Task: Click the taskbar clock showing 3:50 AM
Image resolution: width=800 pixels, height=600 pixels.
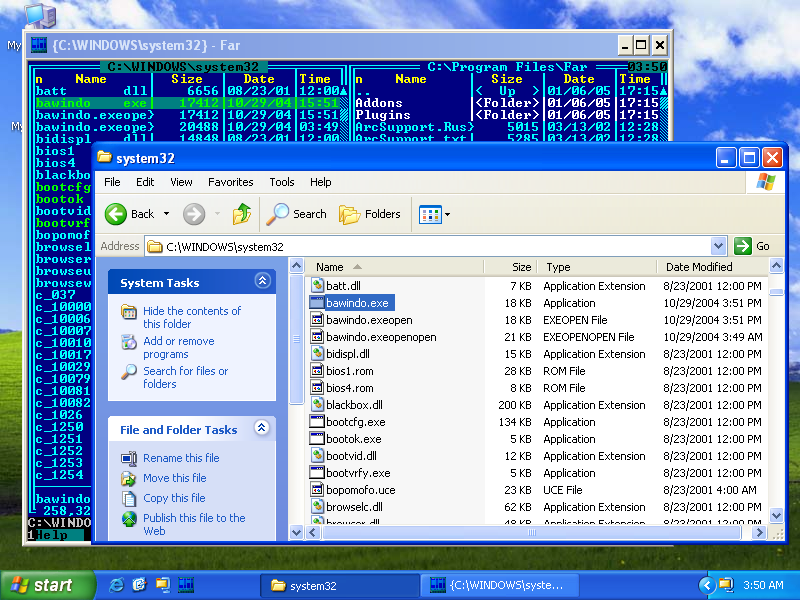Action: click(763, 585)
